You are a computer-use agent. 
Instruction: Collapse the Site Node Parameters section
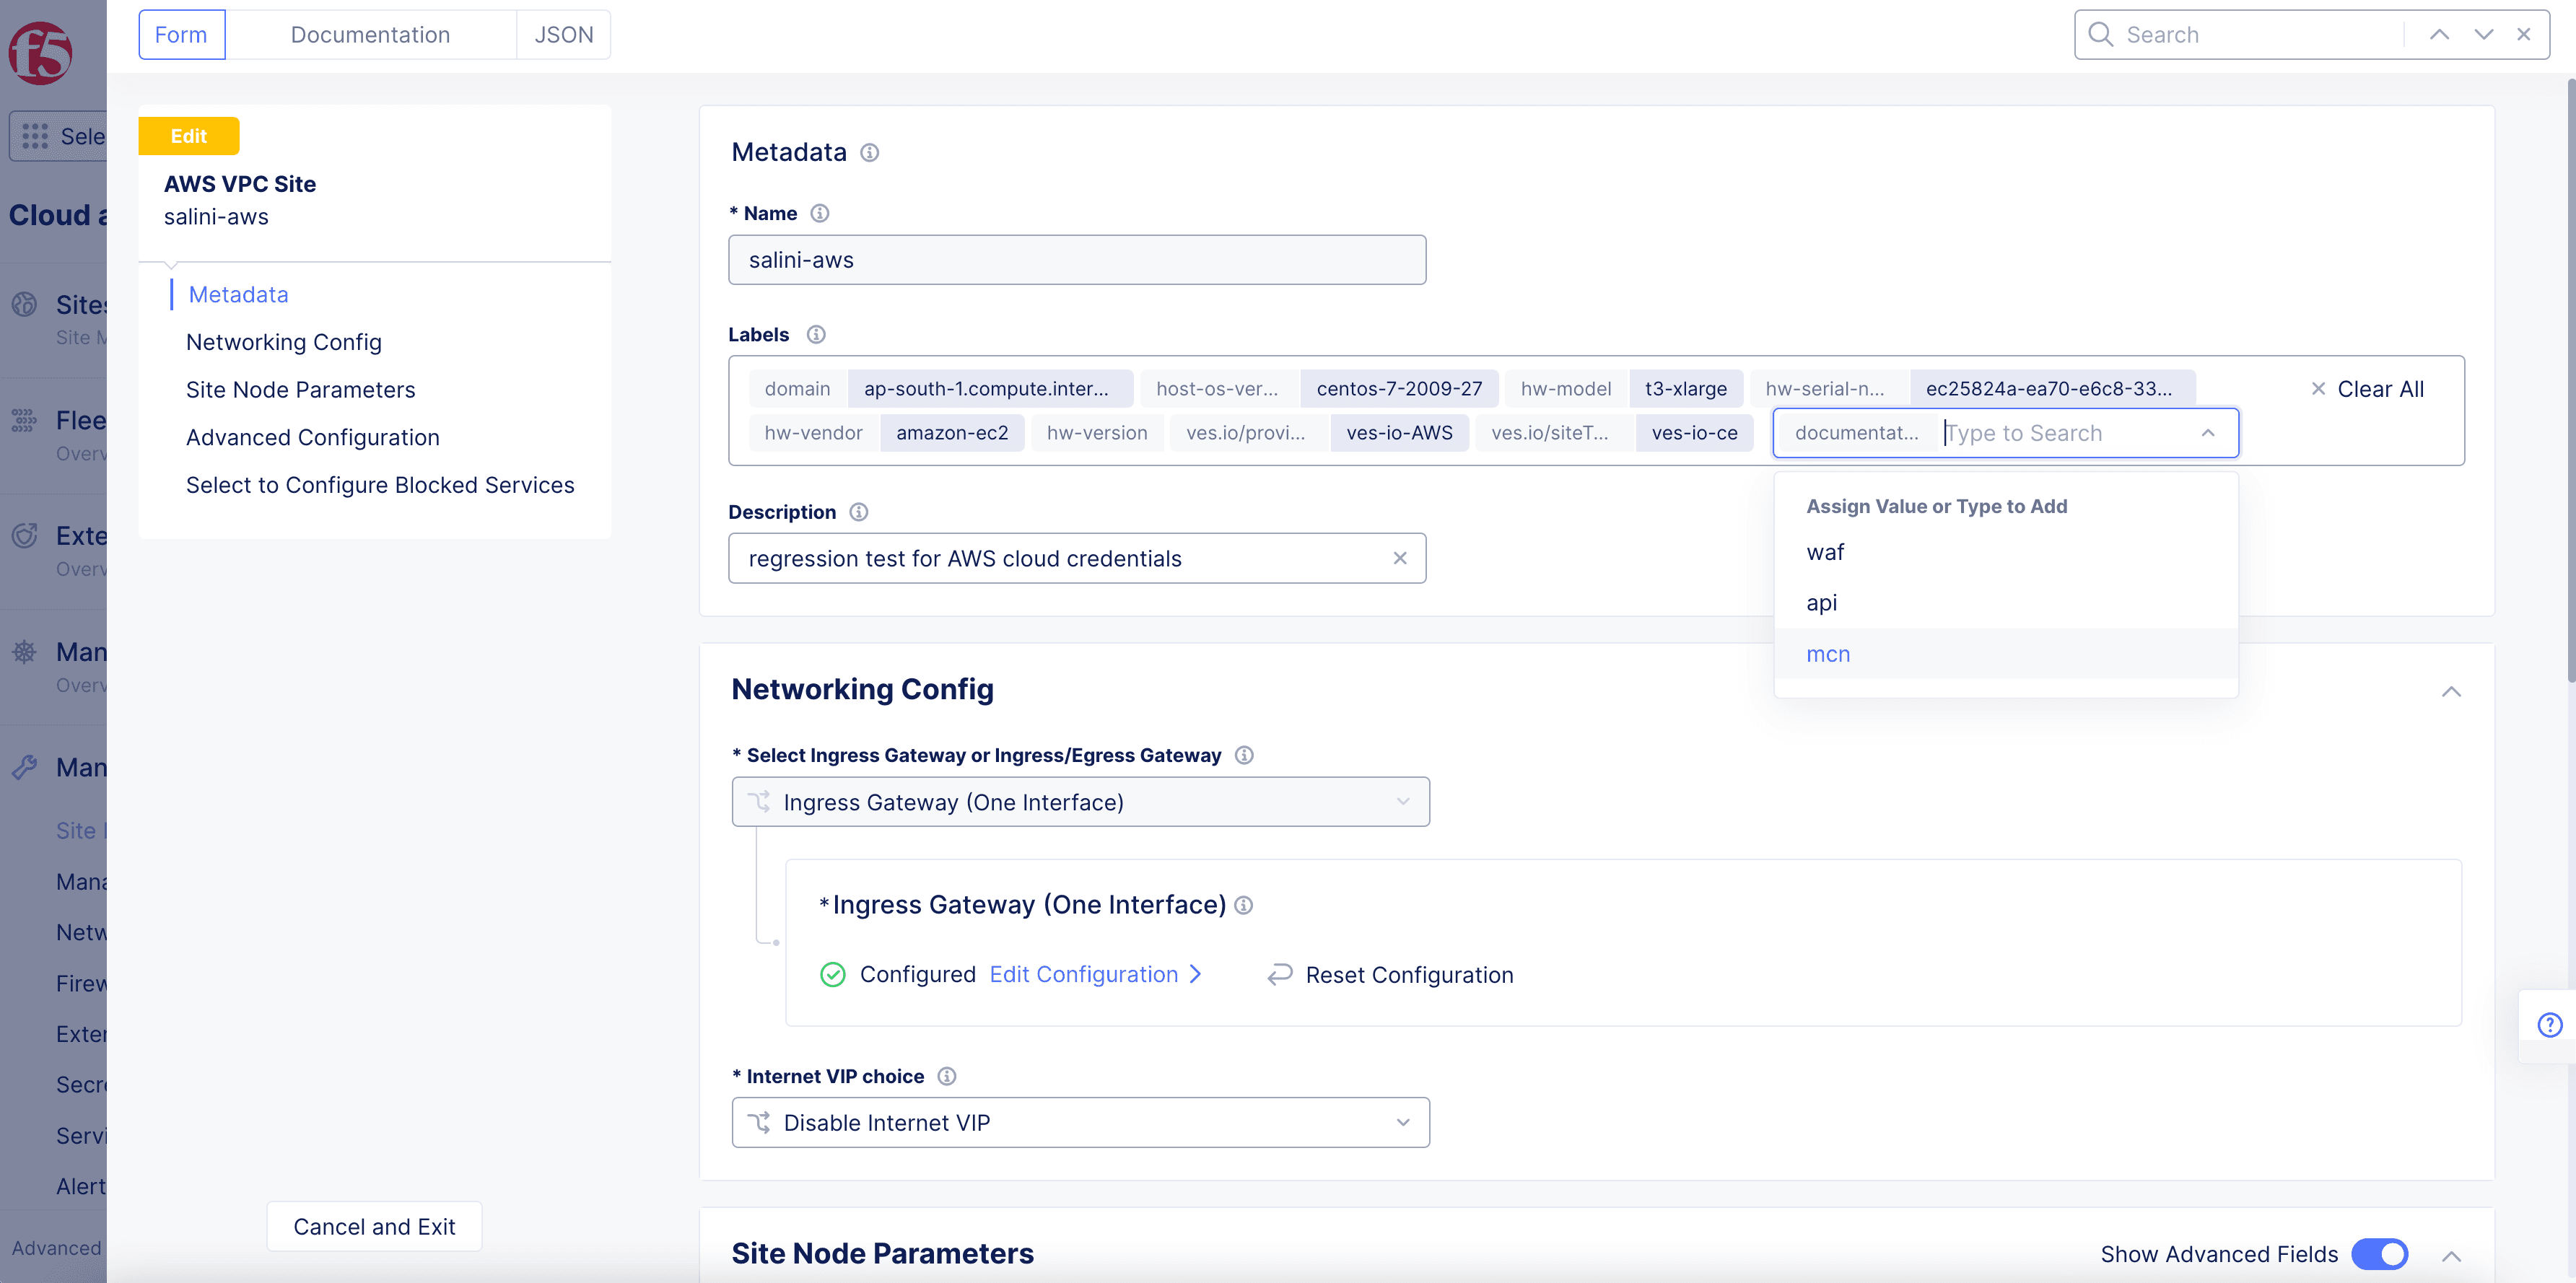(2451, 1256)
